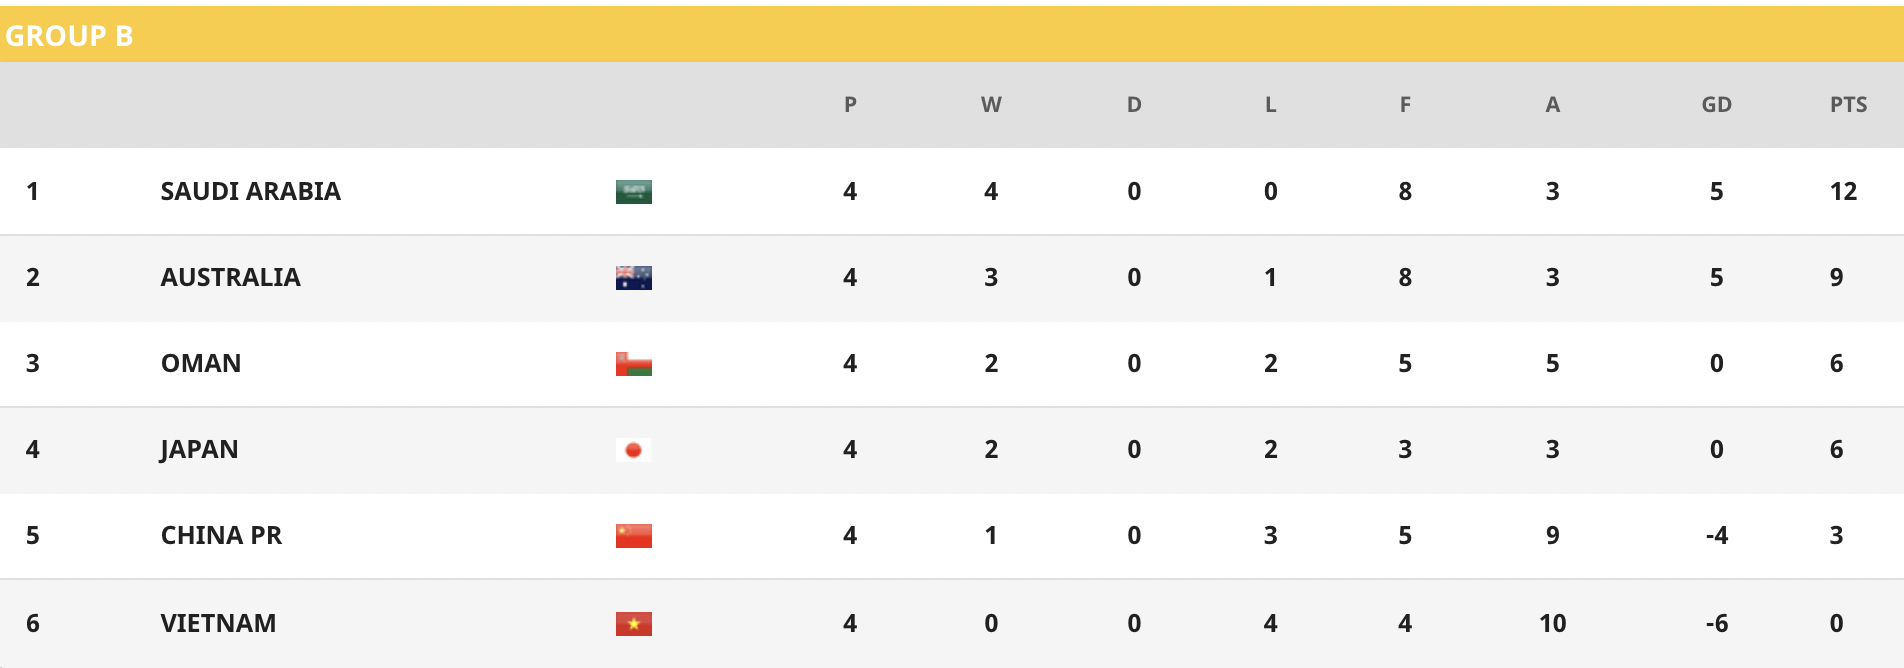Click the W column header
This screenshot has width=1904, height=668.
click(x=991, y=105)
